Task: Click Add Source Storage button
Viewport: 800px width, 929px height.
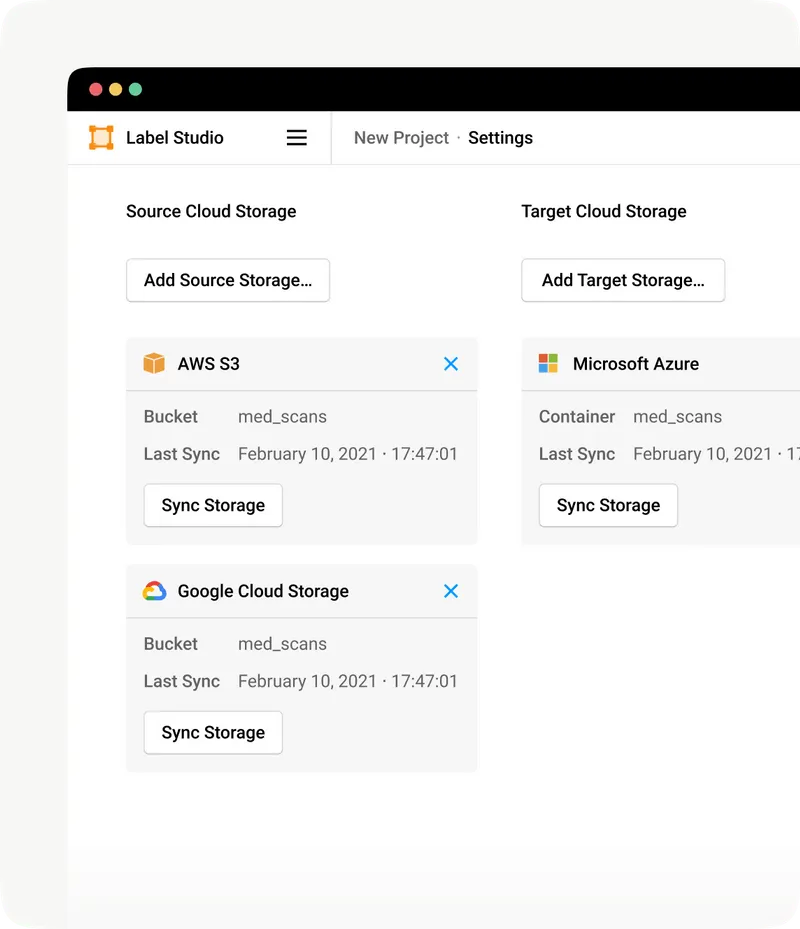Action: (228, 281)
